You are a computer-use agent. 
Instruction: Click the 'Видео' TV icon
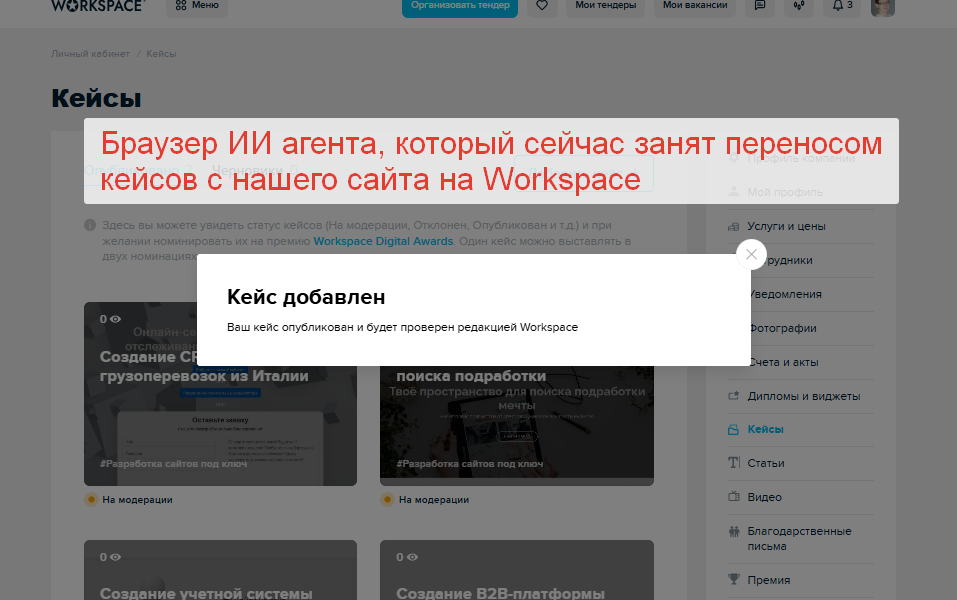pos(734,497)
